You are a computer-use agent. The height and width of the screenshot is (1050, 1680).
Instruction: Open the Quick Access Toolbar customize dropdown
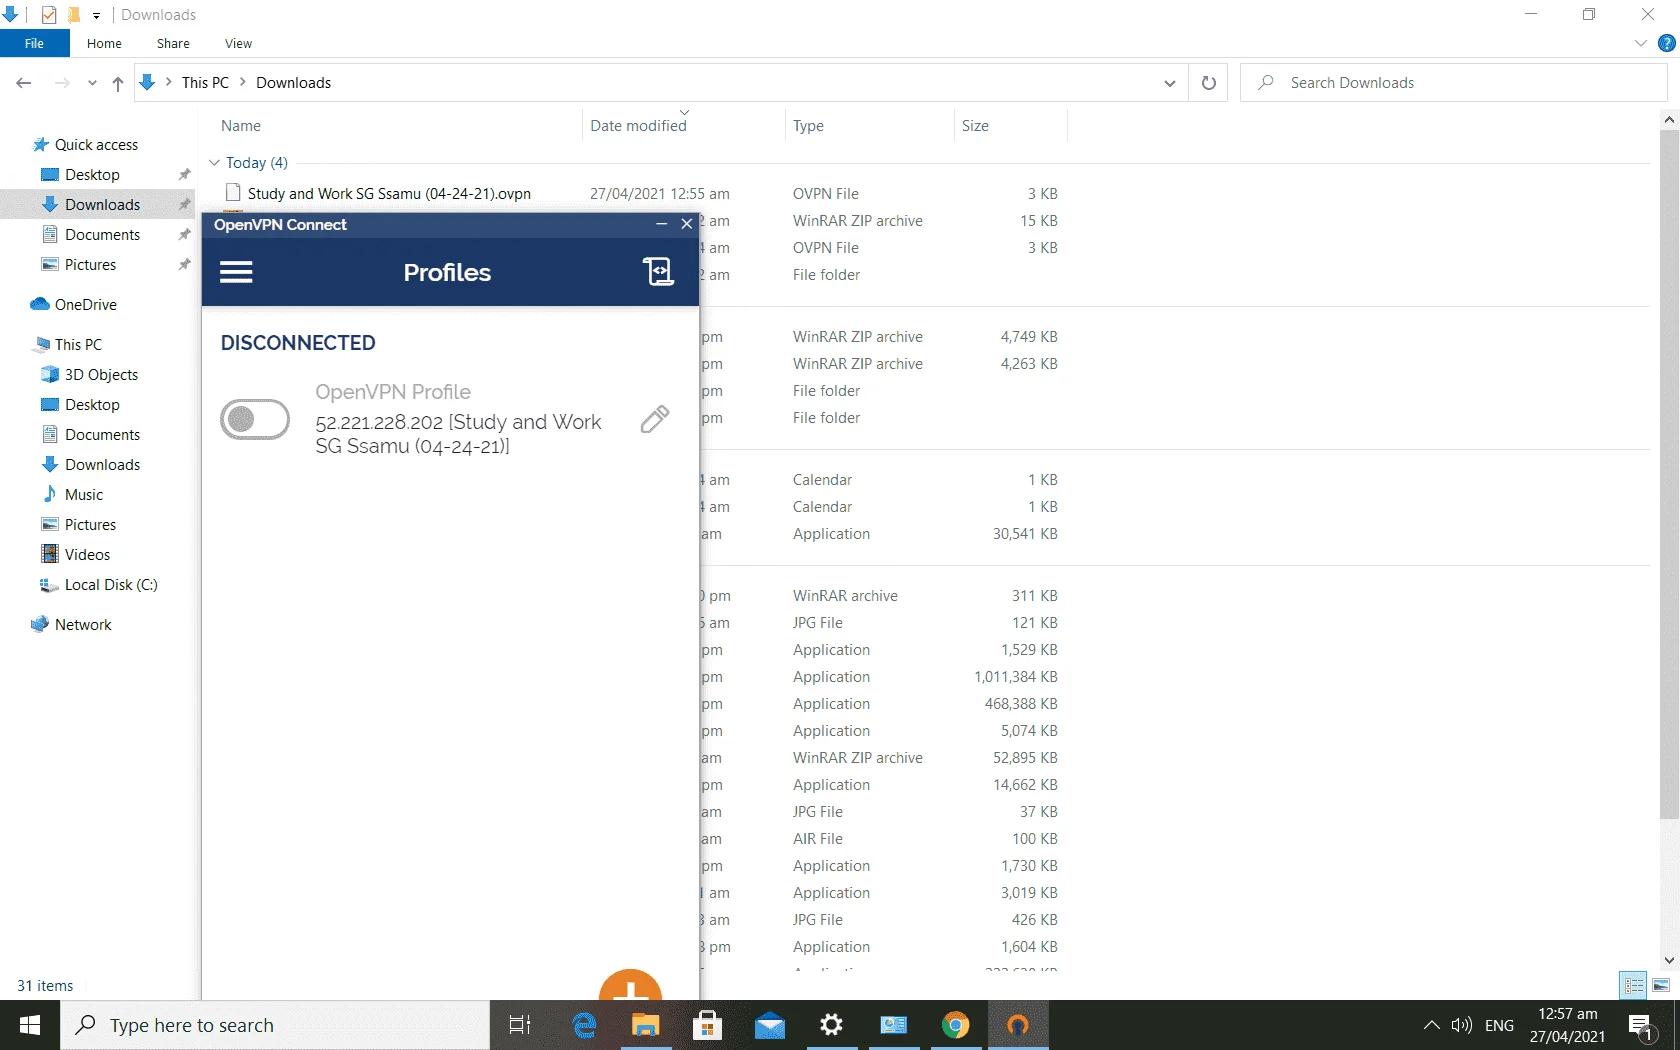(x=96, y=15)
